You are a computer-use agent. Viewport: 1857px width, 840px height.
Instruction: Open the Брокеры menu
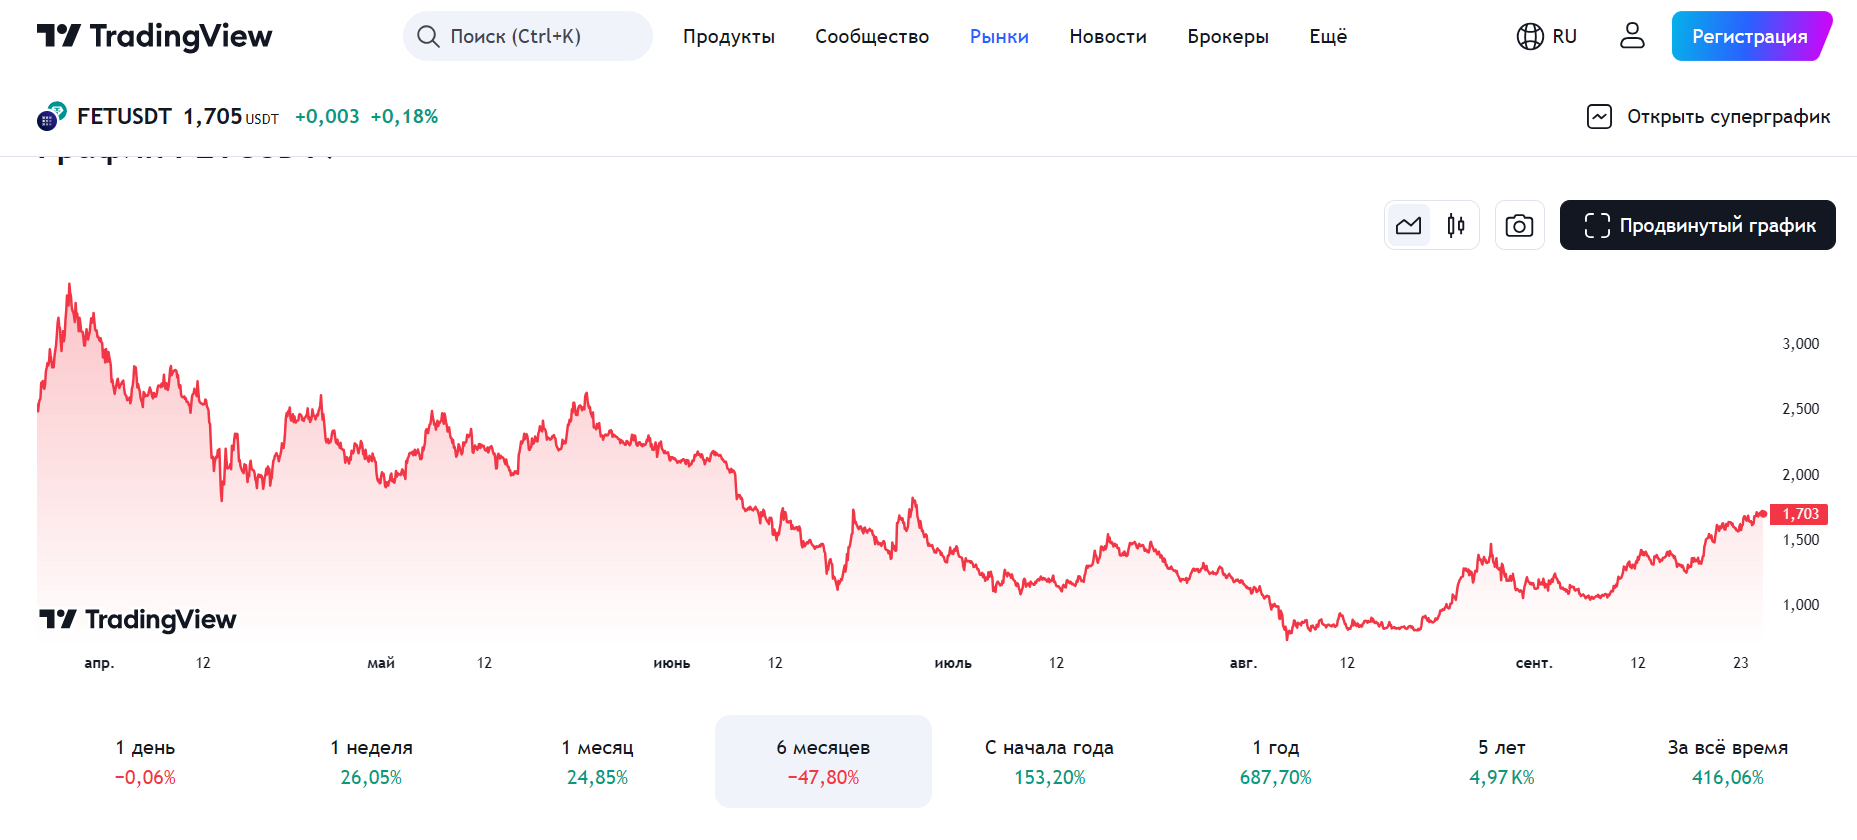pos(1228,37)
